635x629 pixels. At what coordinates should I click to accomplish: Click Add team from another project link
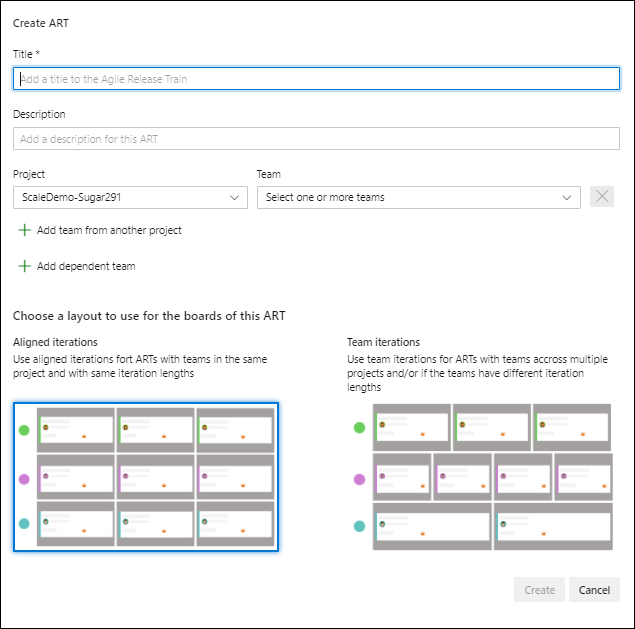[109, 230]
